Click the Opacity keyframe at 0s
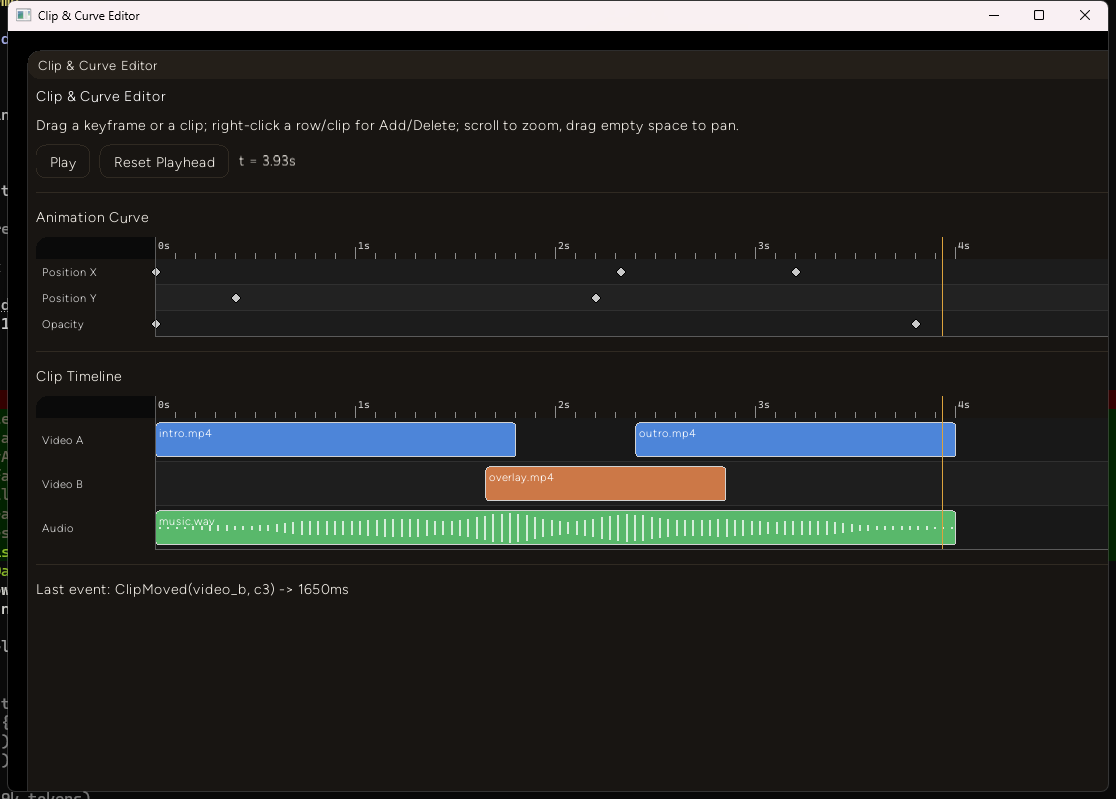1116x799 pixels. (x=156, y=324)
